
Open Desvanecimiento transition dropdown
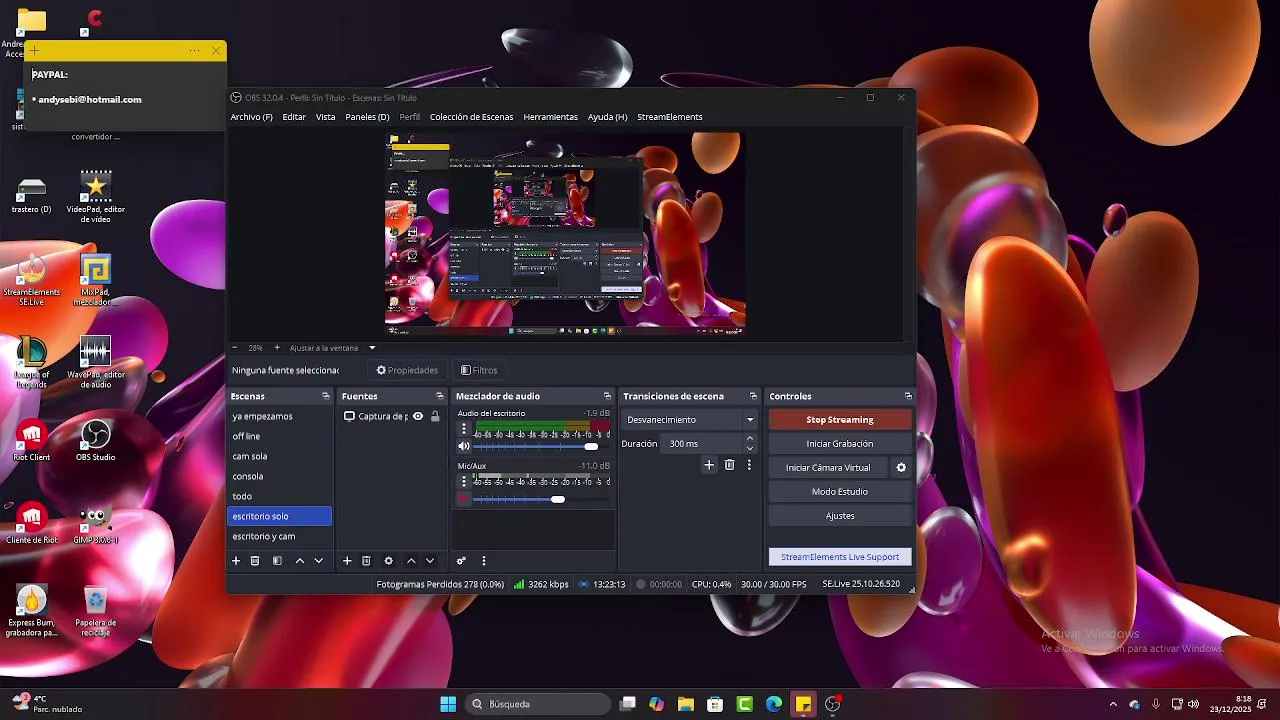tap(688, 420)
